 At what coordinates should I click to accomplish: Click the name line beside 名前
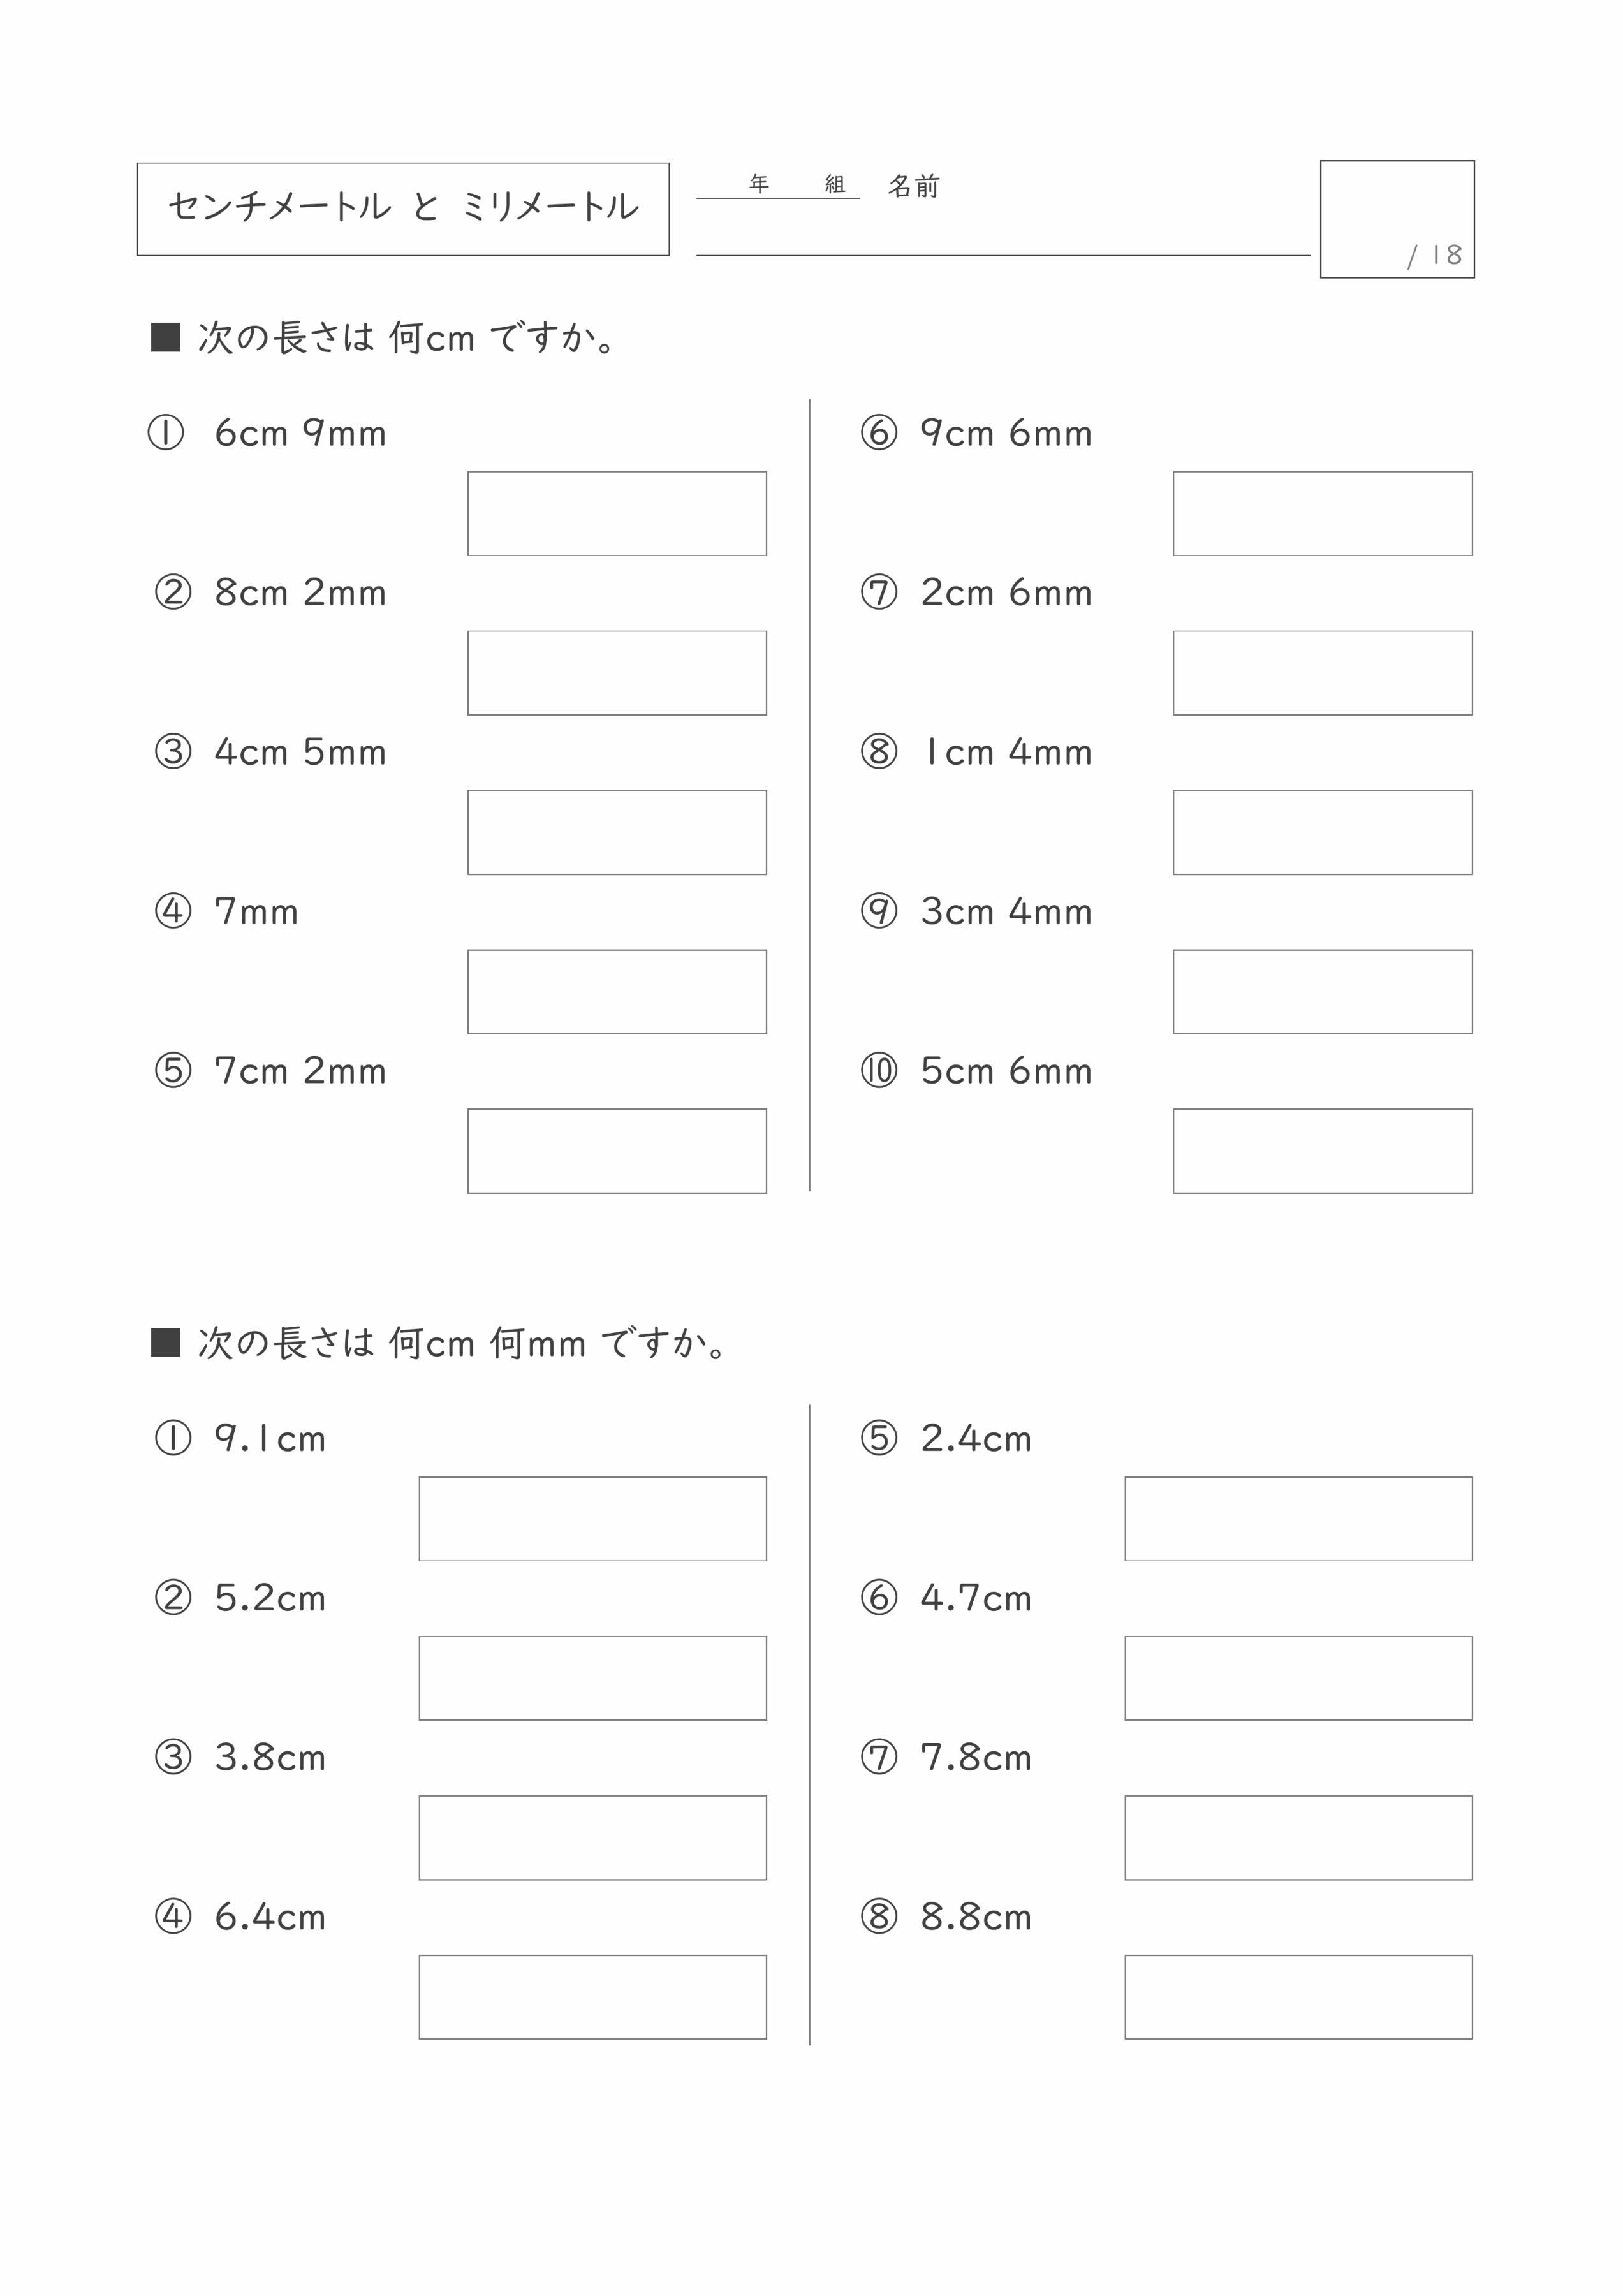pyautogui.click(x=1003, y=240)
